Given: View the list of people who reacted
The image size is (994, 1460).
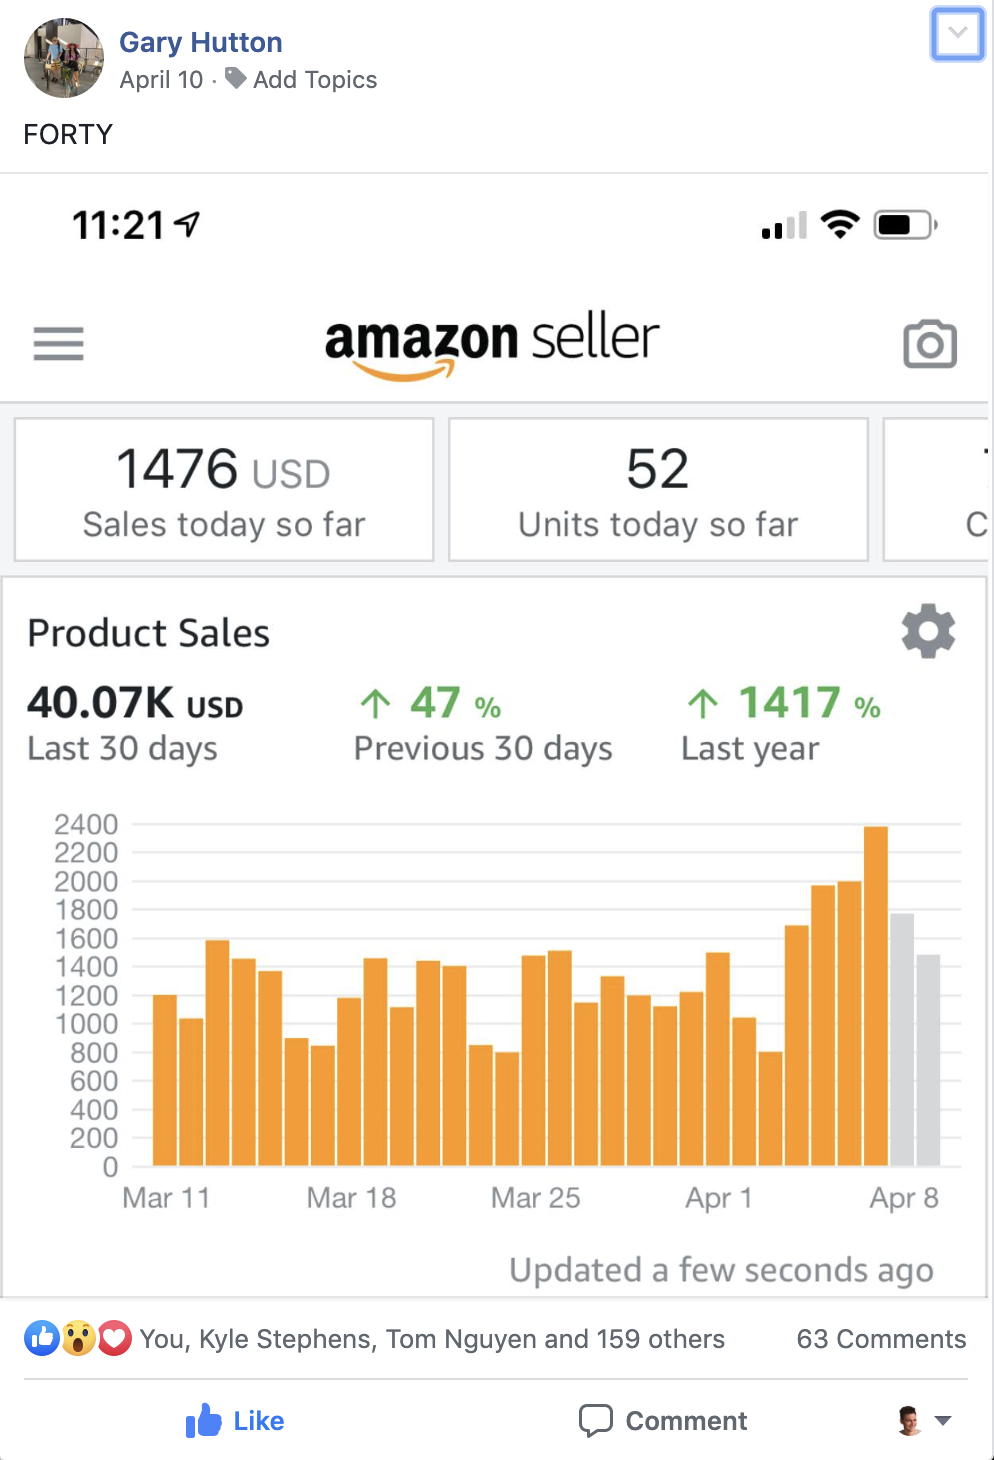Looking at the screenshot, I should point(432,1339).
